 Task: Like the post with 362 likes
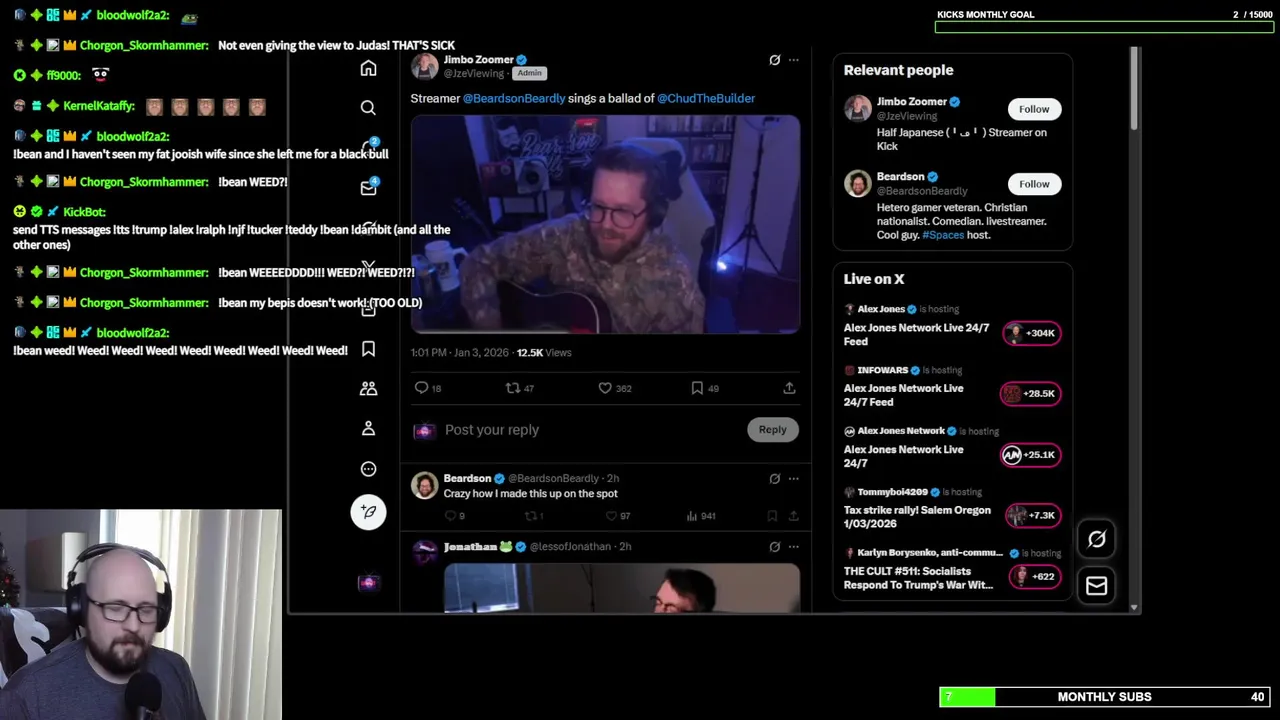[x=605, y=388]
